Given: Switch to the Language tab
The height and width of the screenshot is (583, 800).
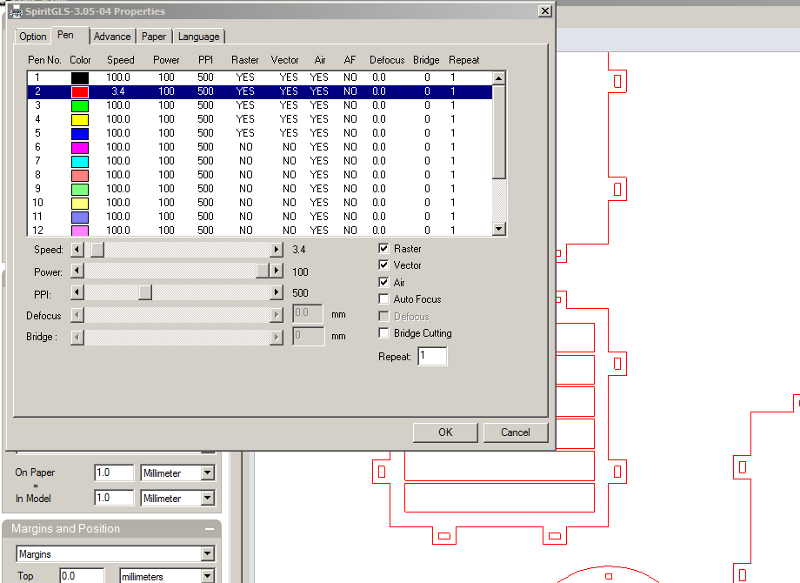Looking at the screenshot, I should coord(198,36).
